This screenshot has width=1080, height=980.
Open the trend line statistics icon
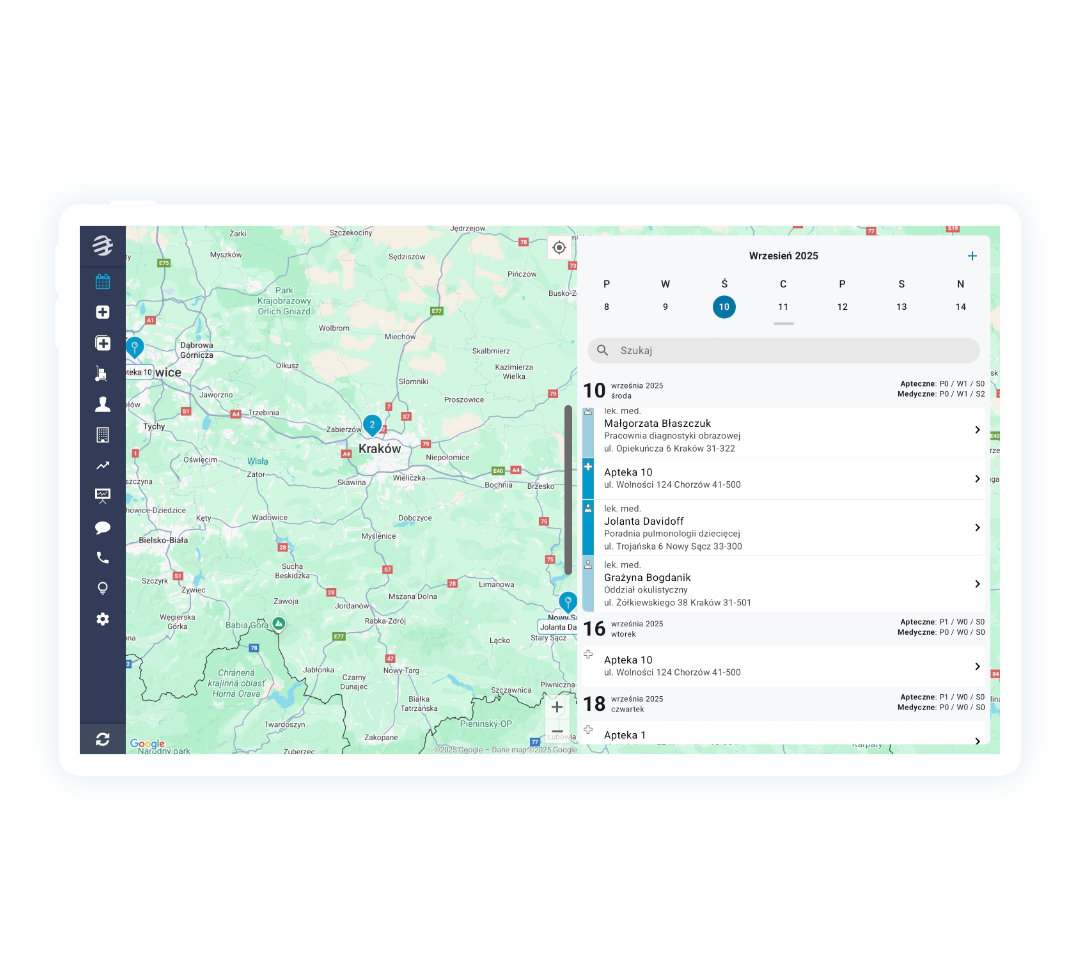point(103,466)
